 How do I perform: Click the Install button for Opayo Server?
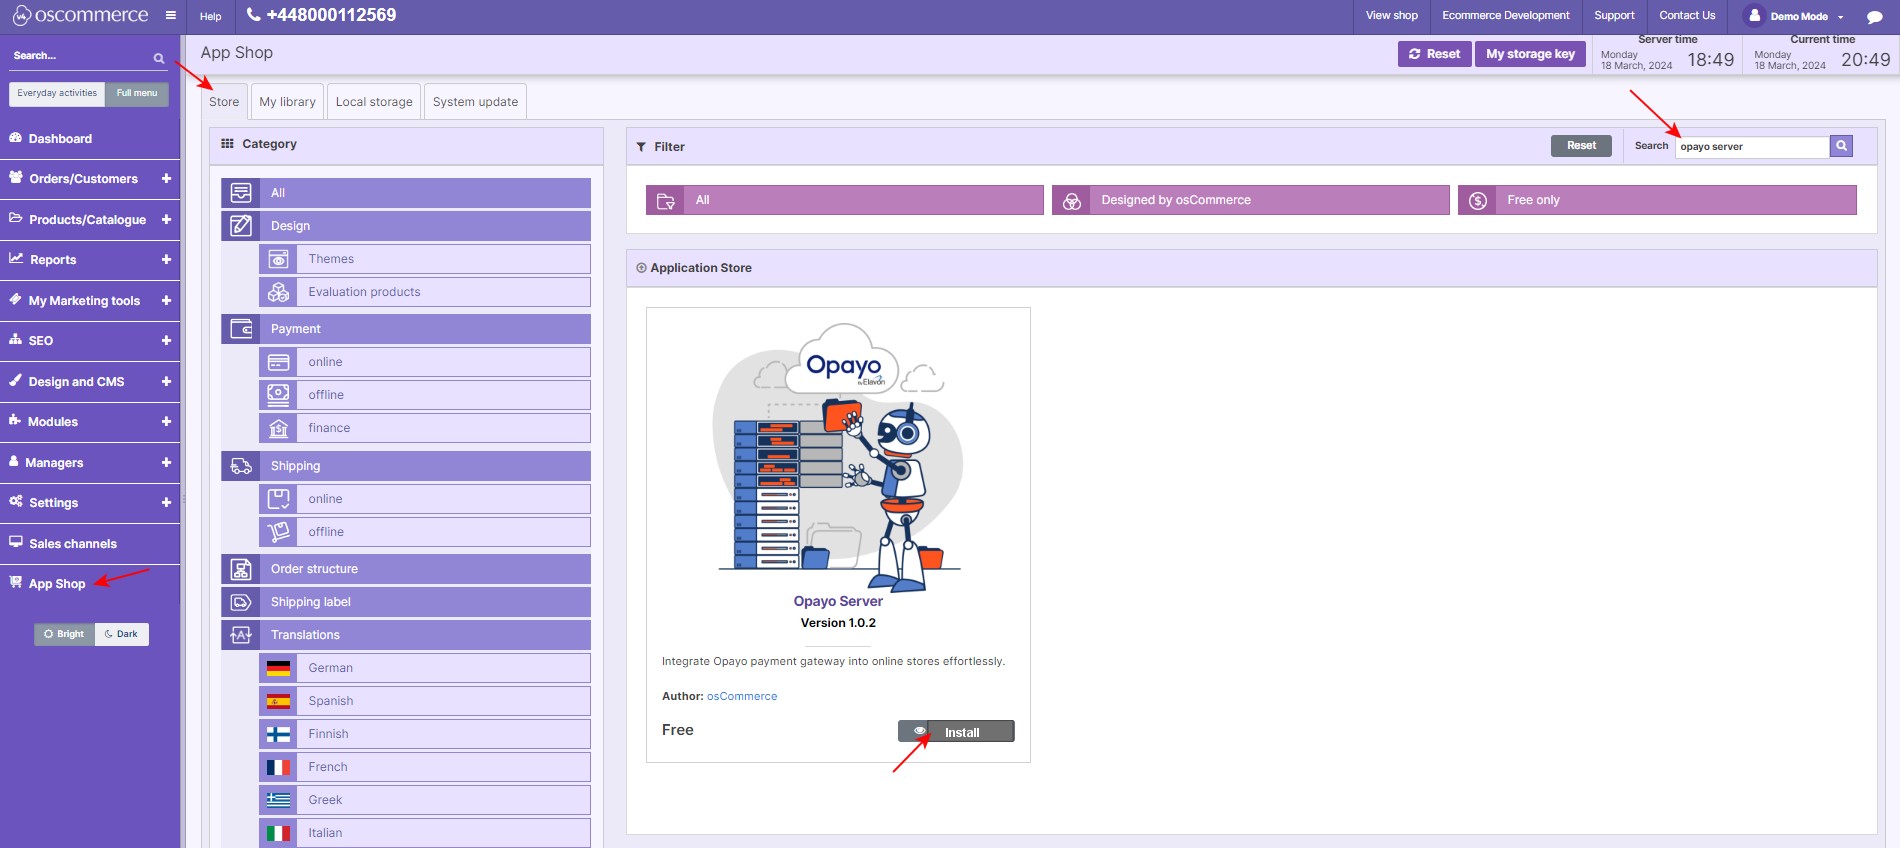click(971, 732)
